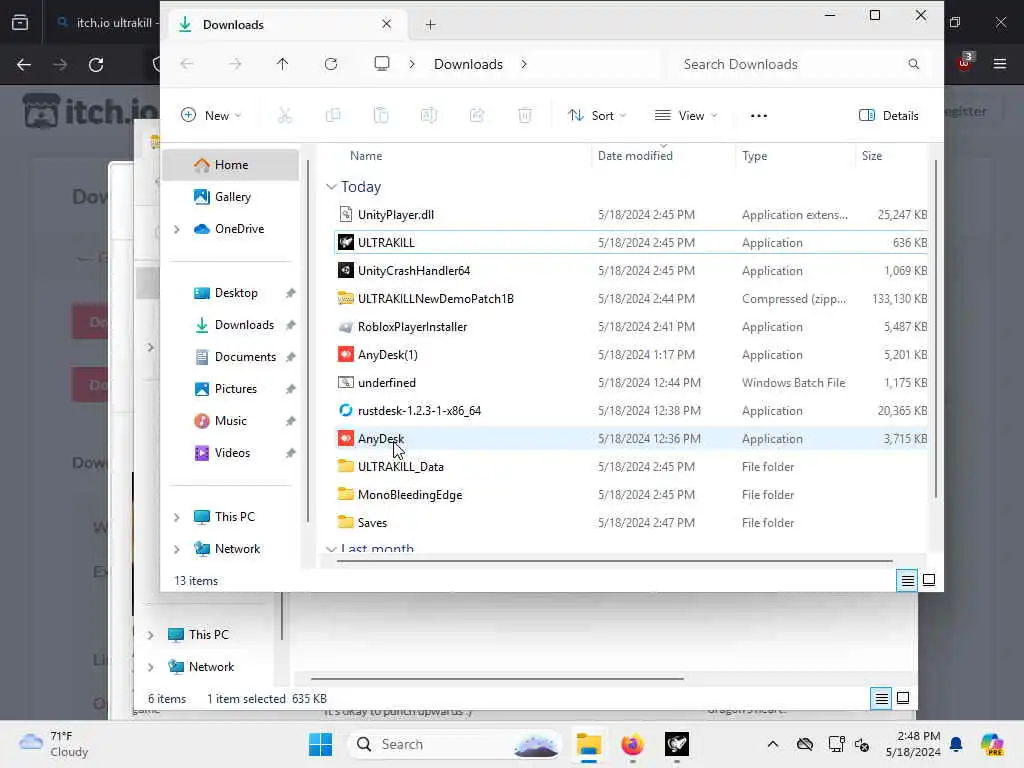Open the See more three-dots menu
This screenshot has height=768, width=1024.
759,116
